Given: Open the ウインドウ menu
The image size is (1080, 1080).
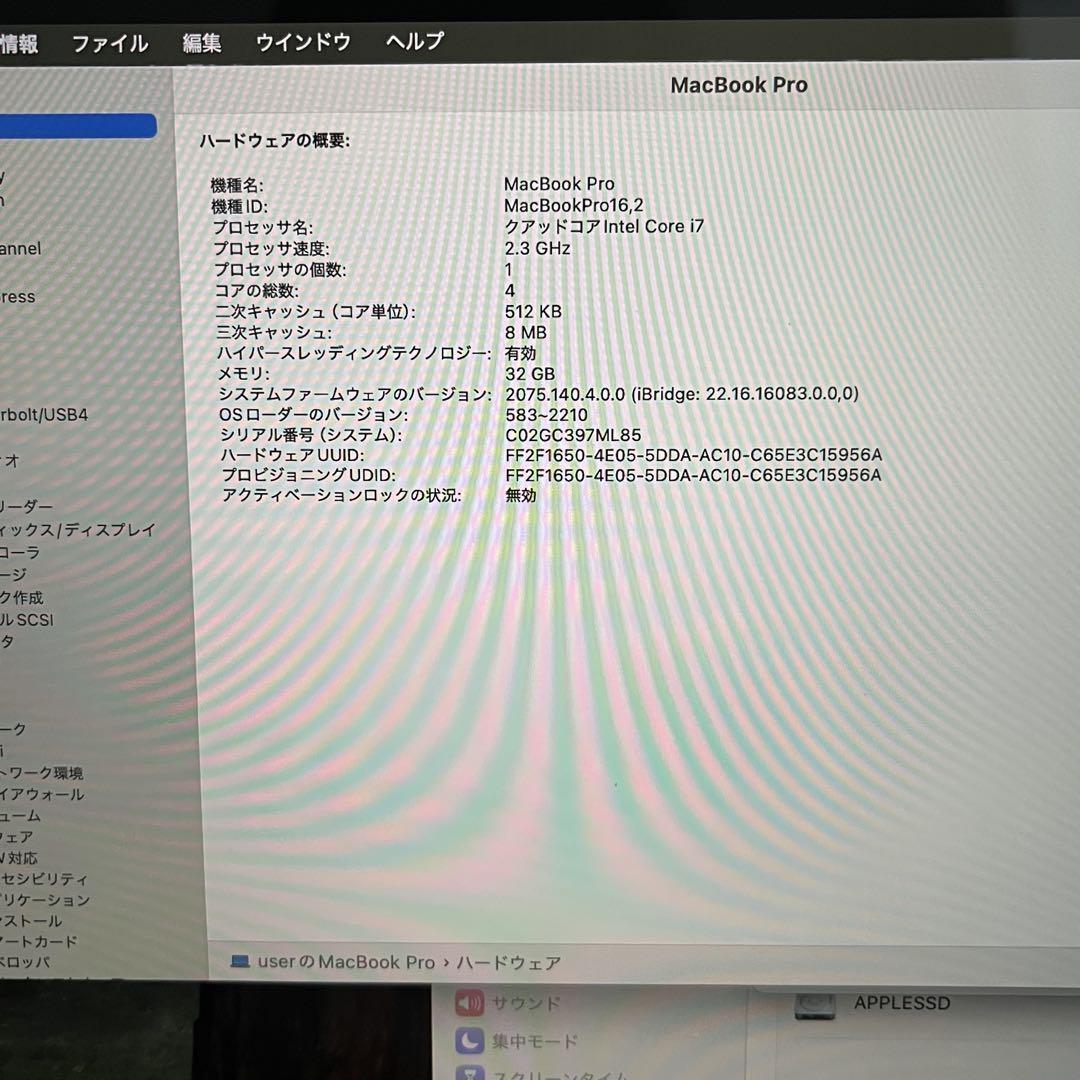Looking at the screenshot, I should 303,43.
